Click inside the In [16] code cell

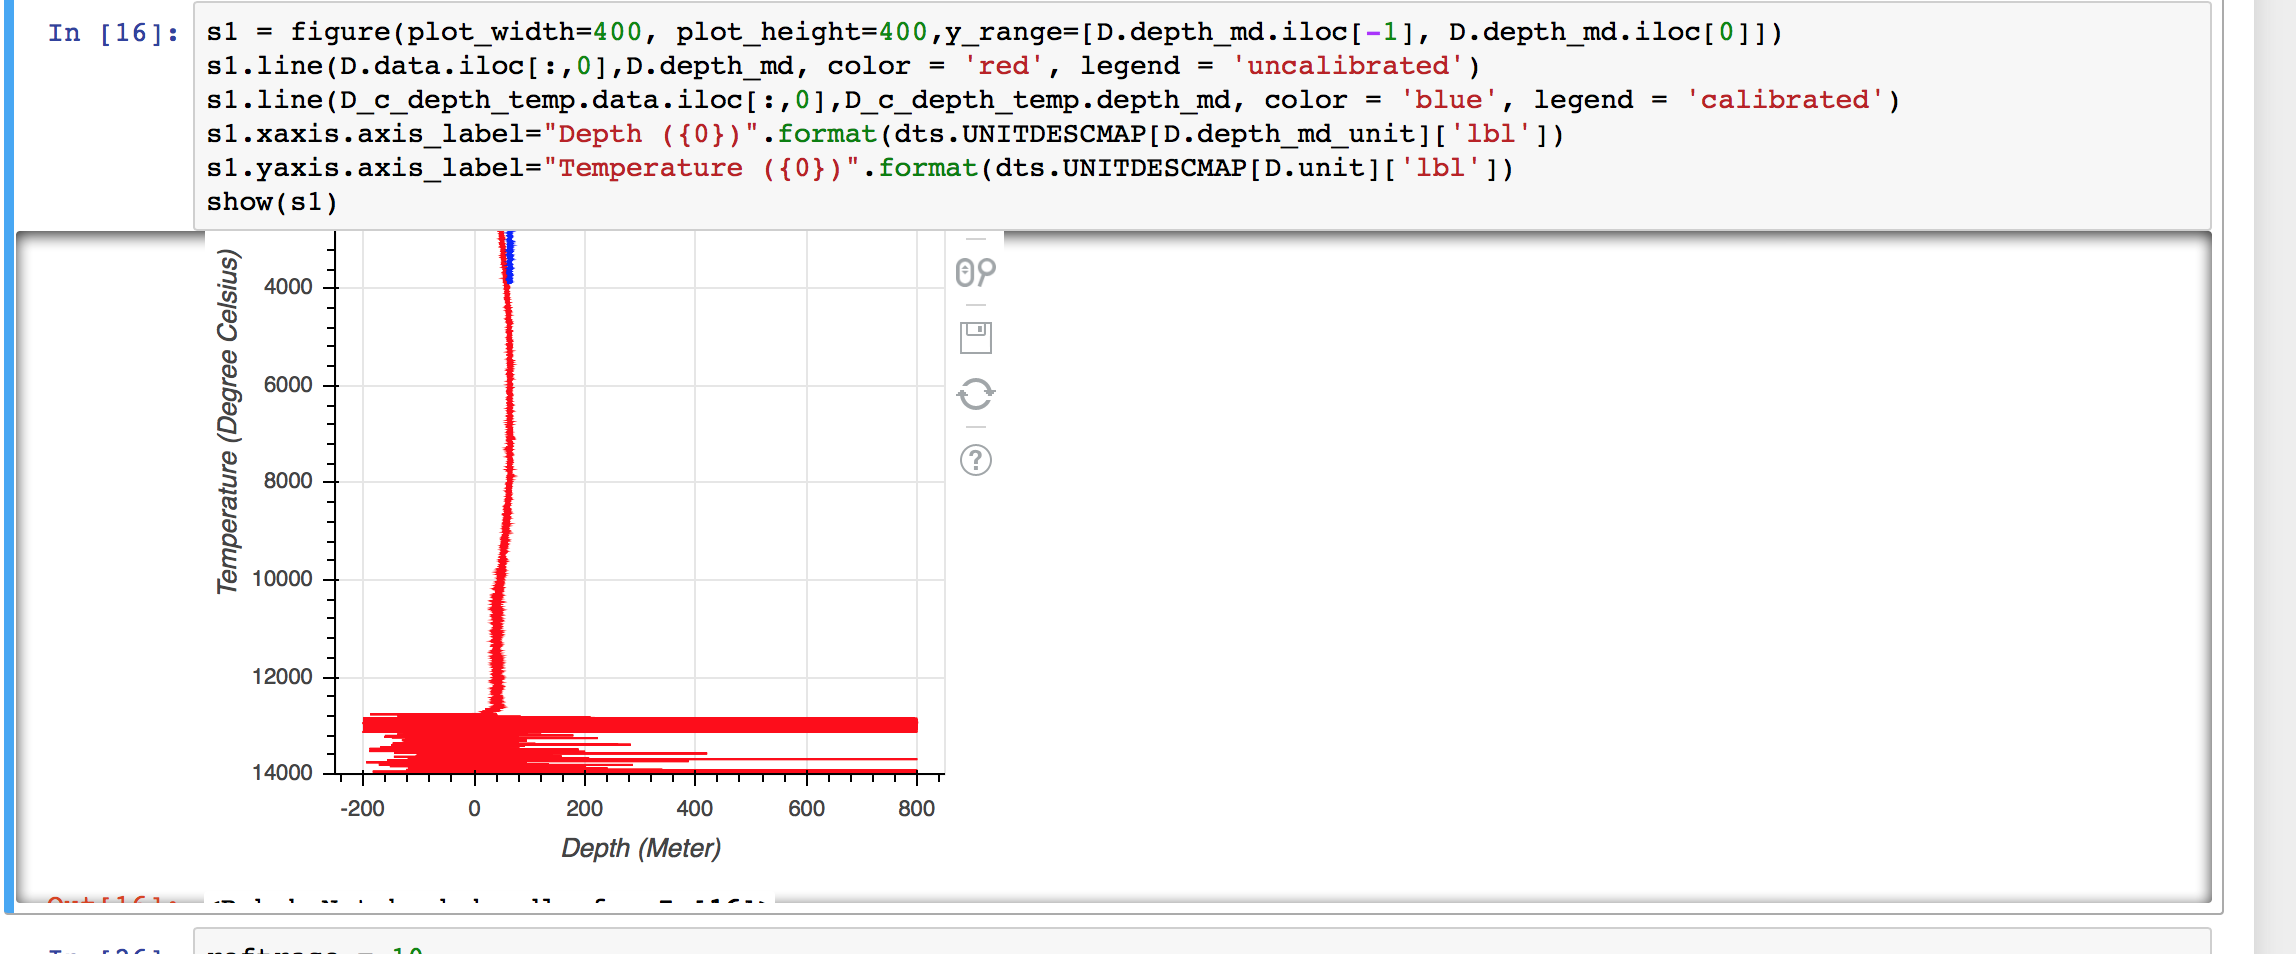(1201, 116)
